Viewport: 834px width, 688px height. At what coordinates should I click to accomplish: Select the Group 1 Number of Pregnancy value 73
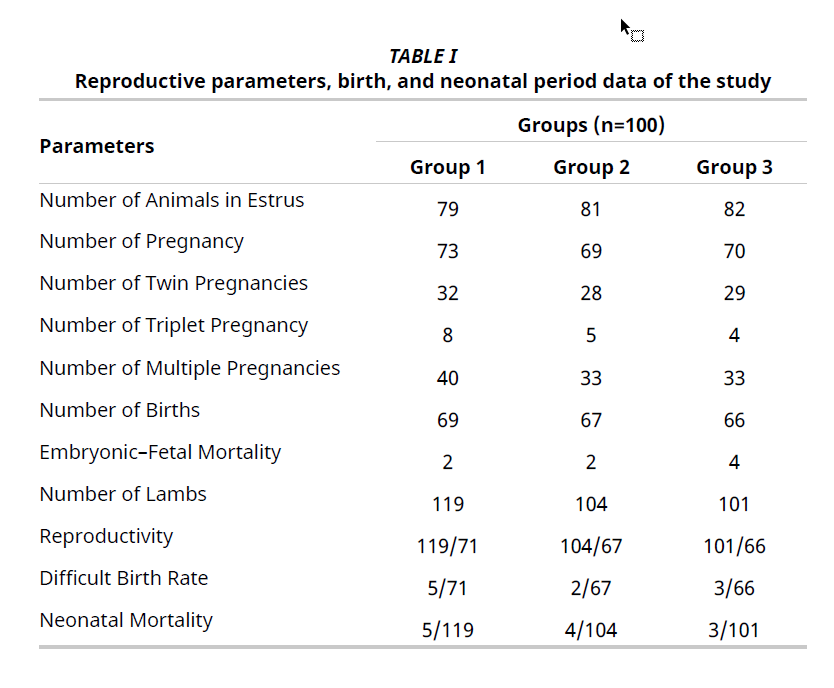tap(447, 252)
